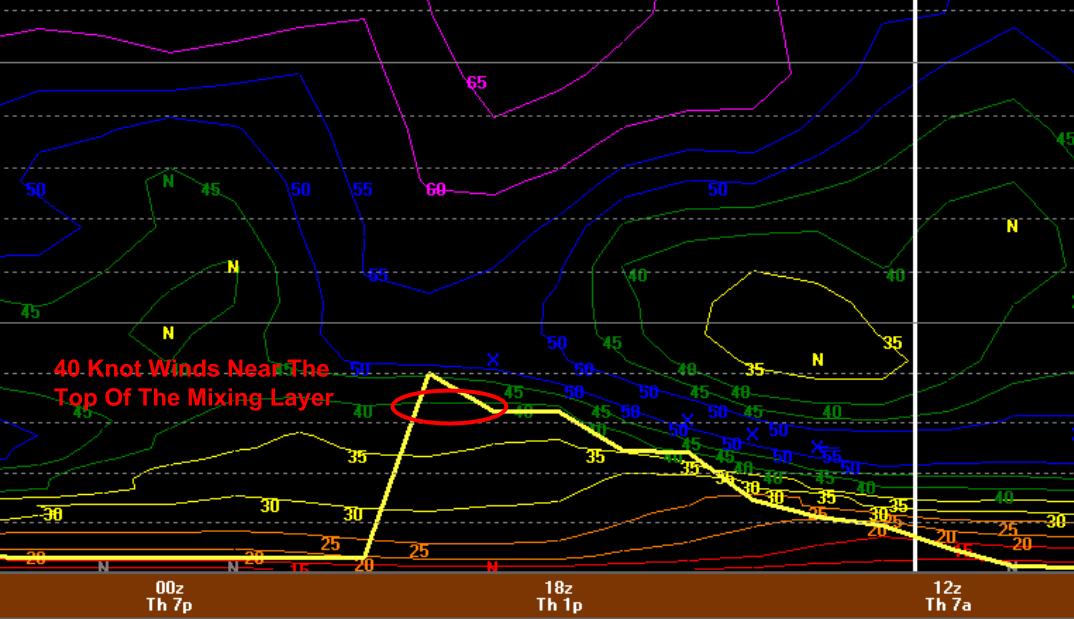Click the yellow 35 label on the closed contour
The height and width of the screenshot is (619, 1074).
[x=892, y=343]
